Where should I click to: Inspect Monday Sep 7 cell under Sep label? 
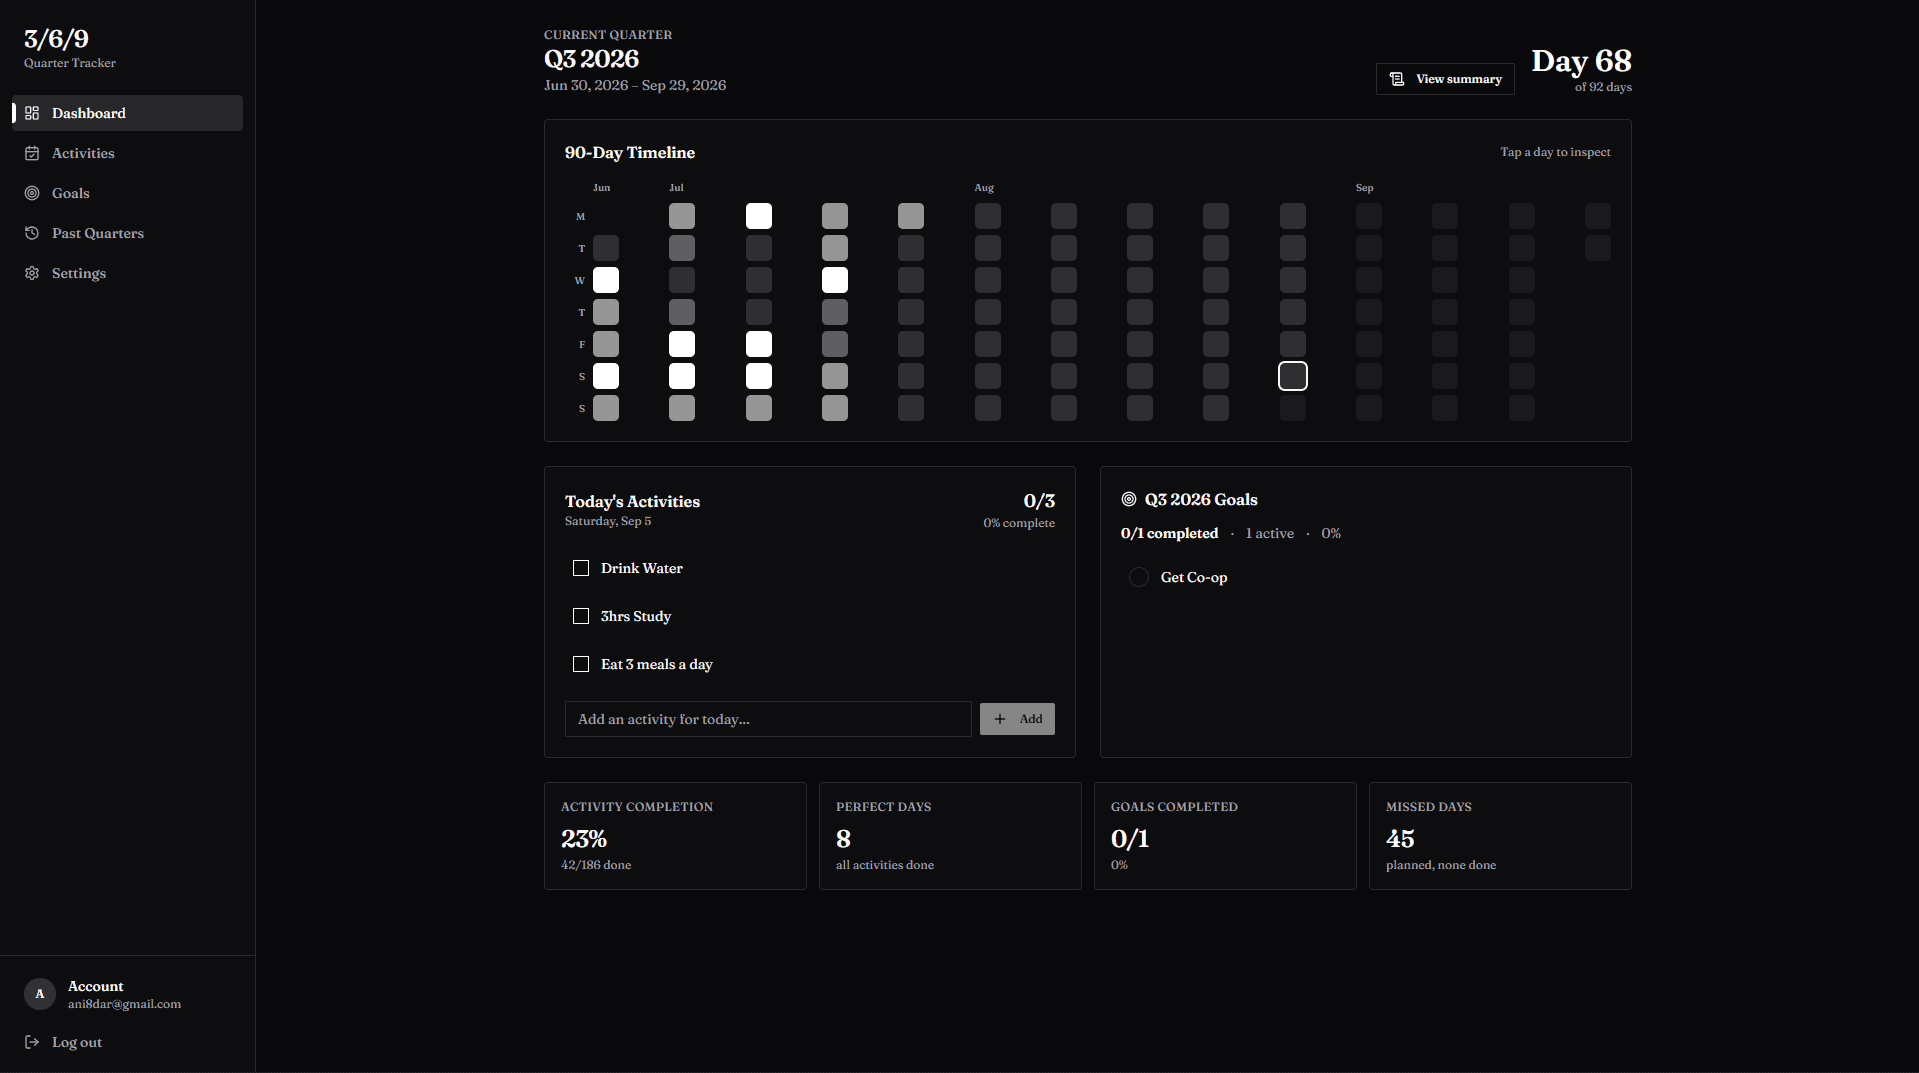pos(1369,216)
